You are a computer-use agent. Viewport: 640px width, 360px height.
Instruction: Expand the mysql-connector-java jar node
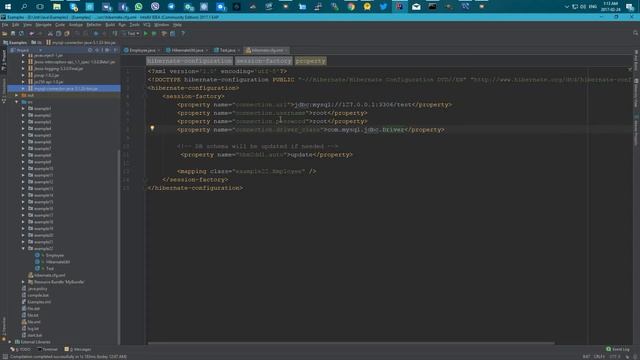23,89
